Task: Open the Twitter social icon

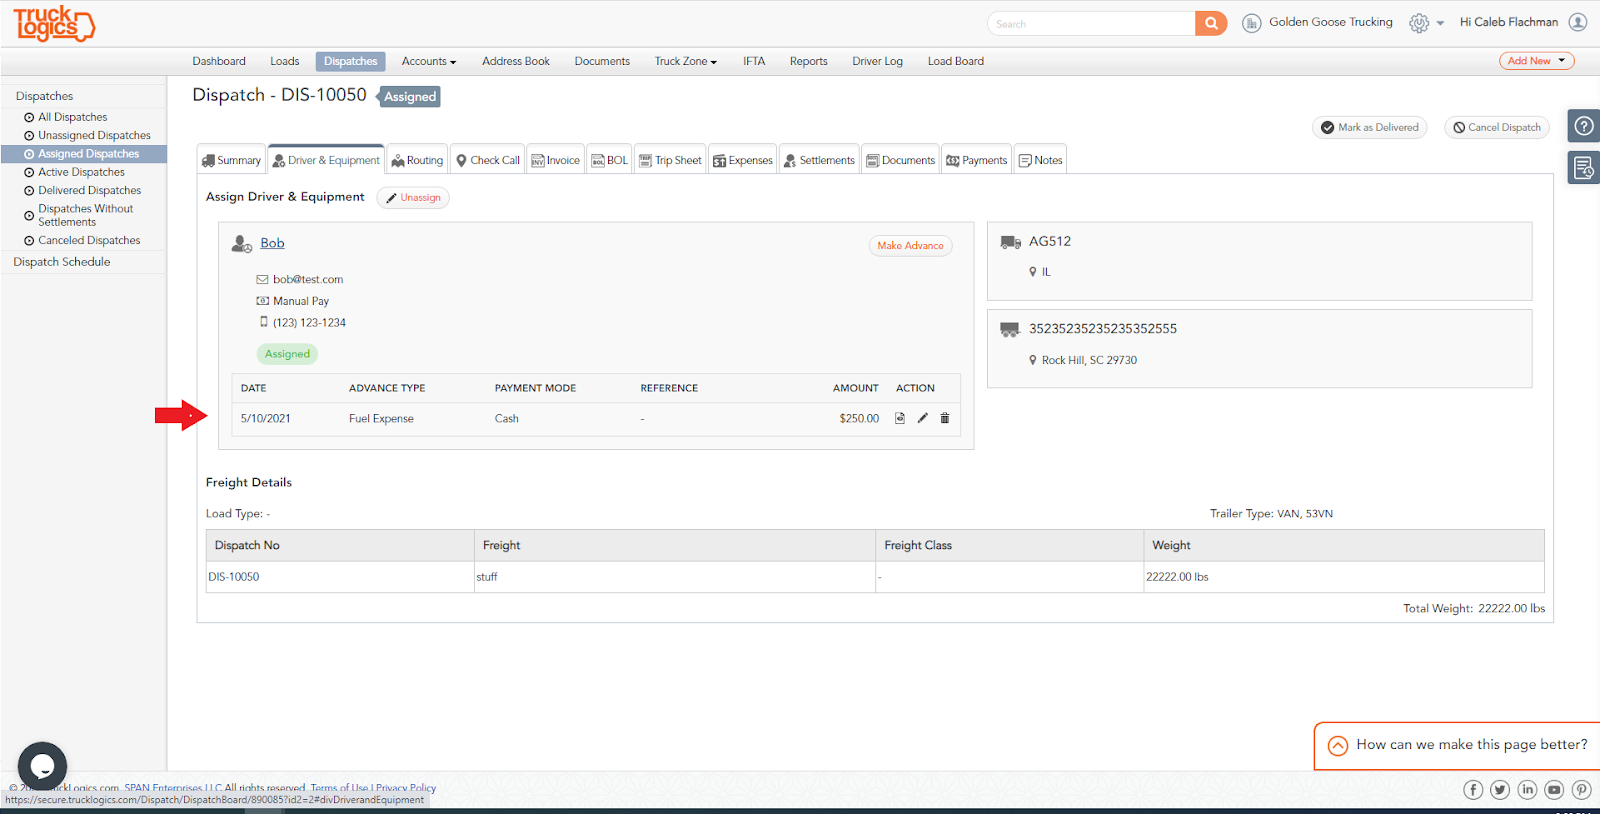Action: [x=1500, y=790]
